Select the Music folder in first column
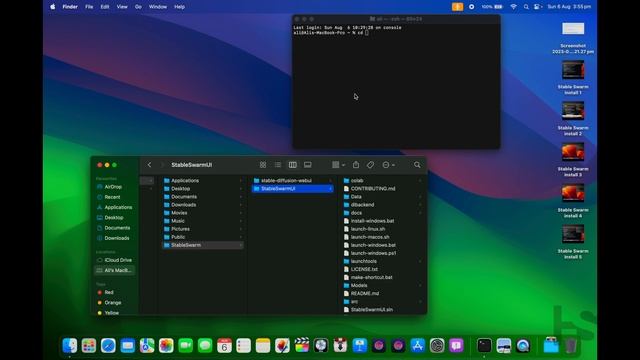 click(x=203, y=221)
